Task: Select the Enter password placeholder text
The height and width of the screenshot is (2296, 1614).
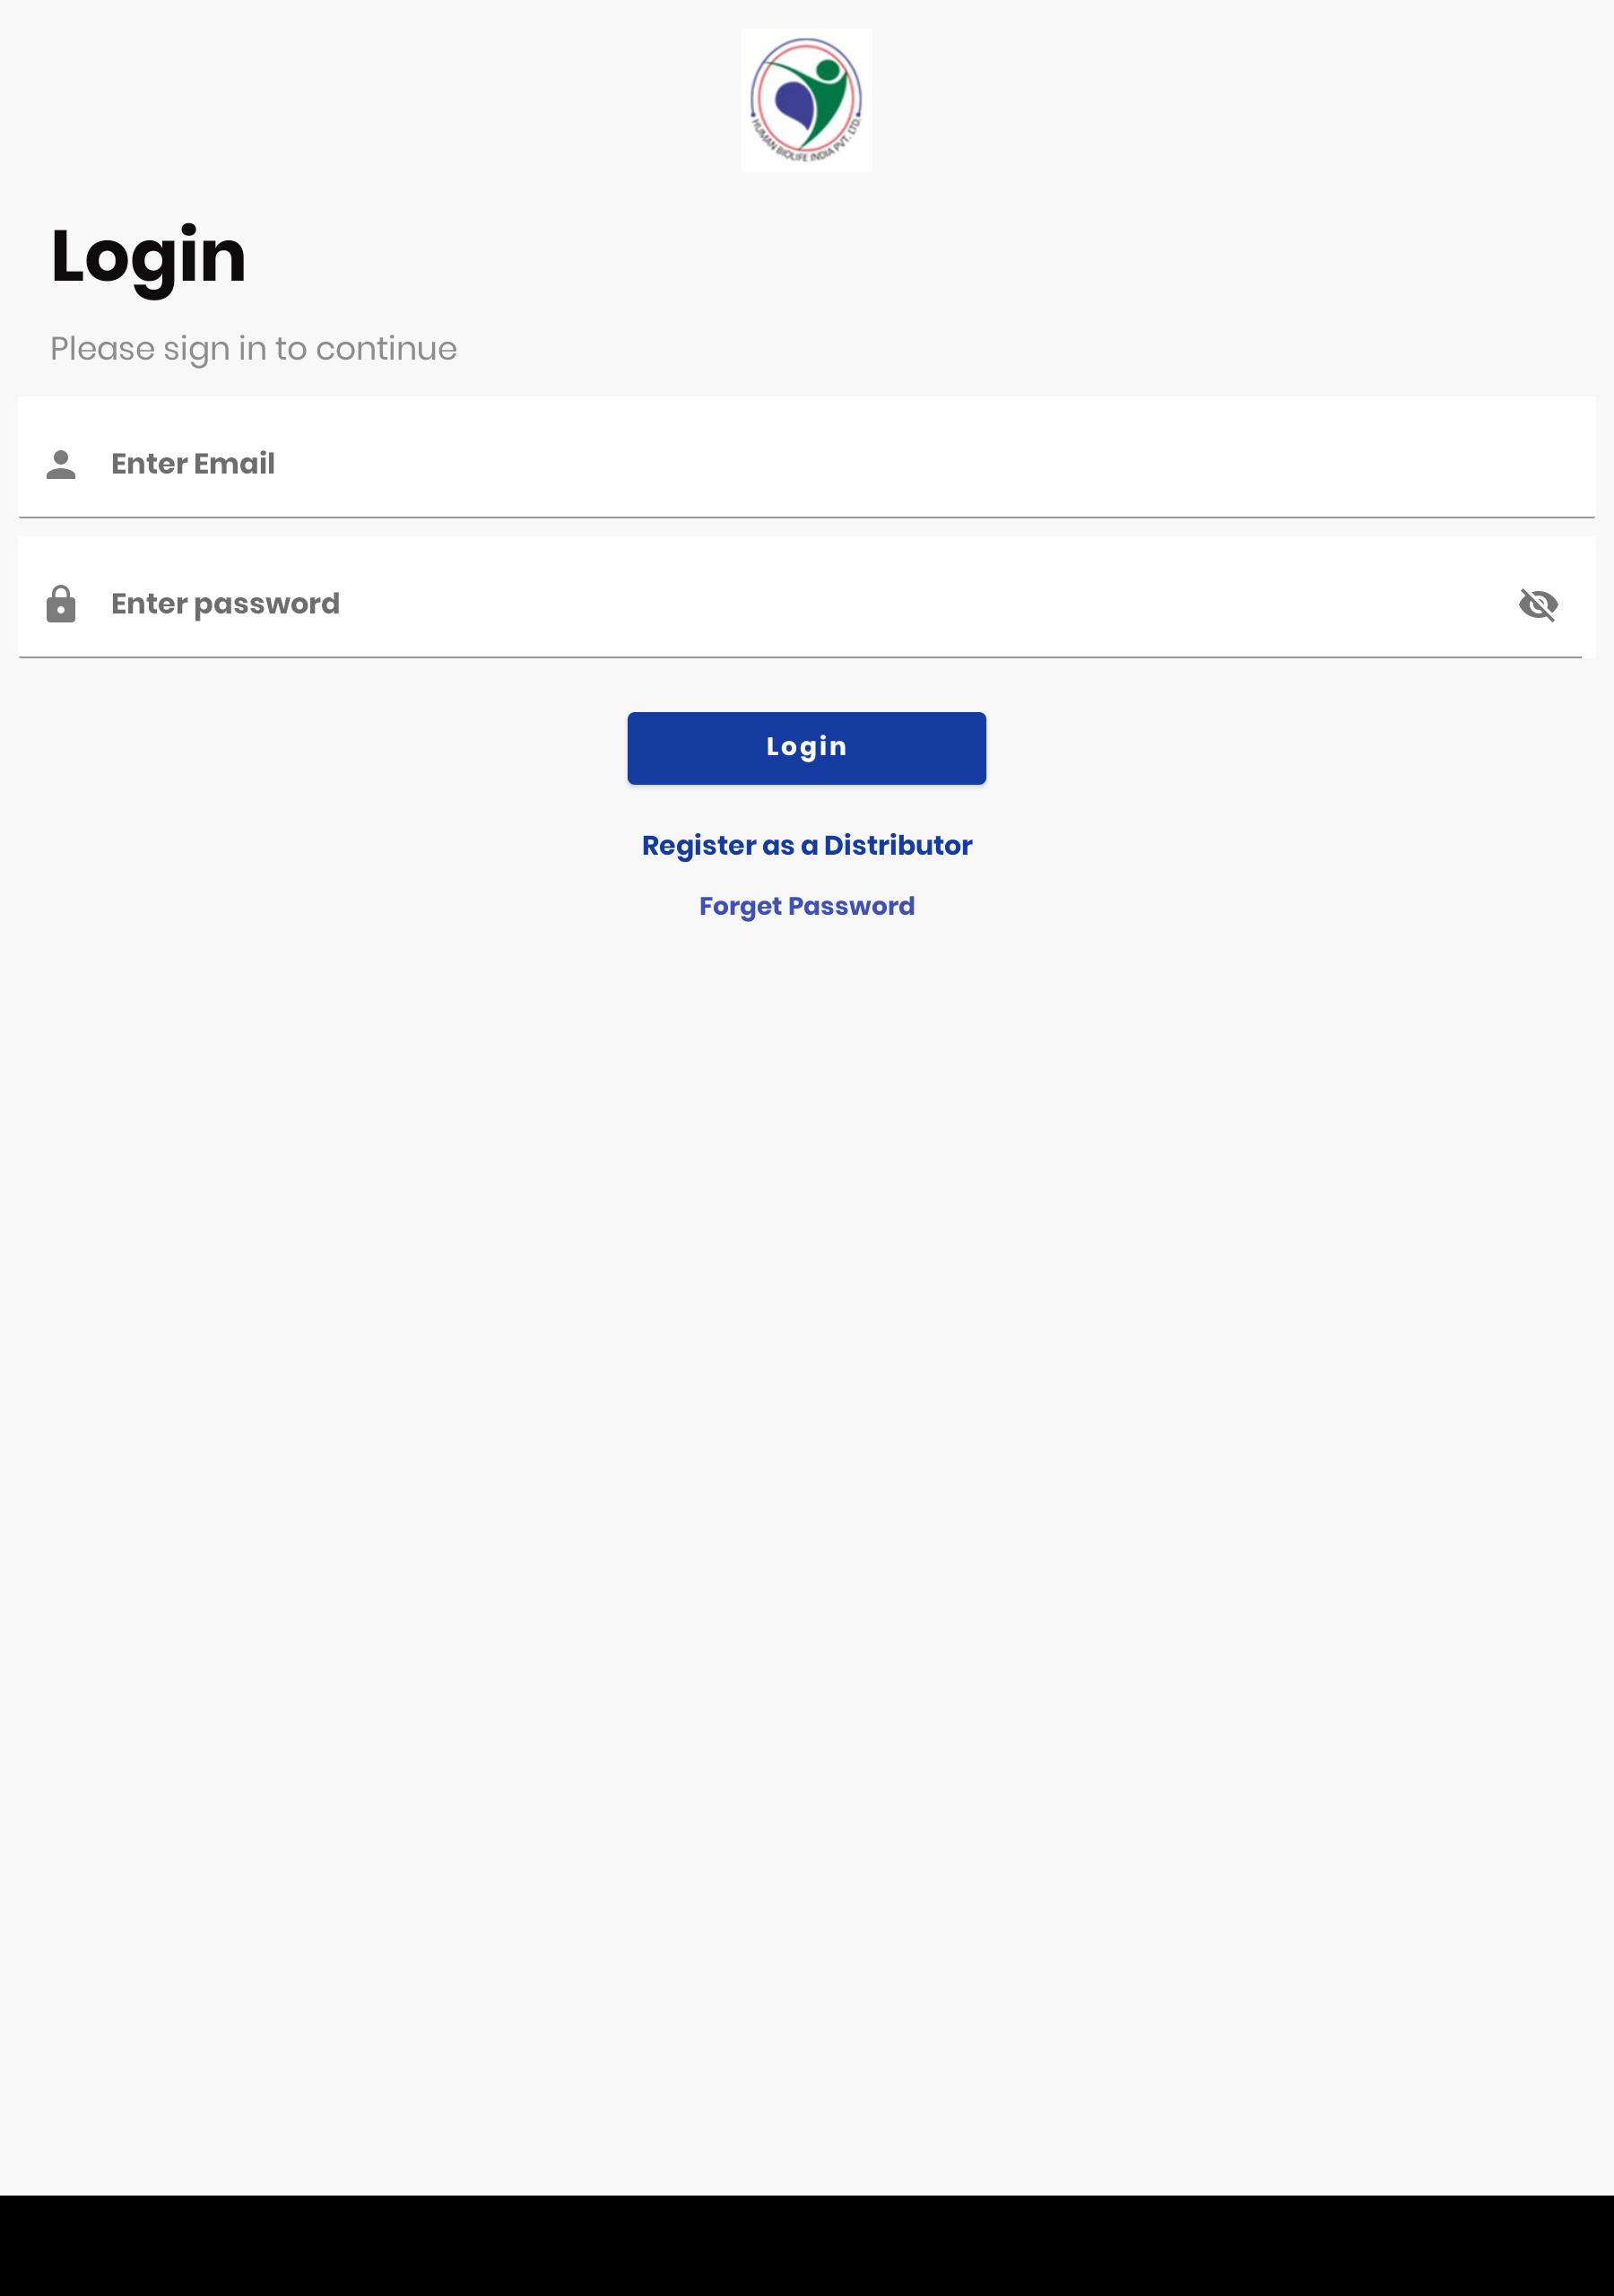Action: click(x=225, y=604)
